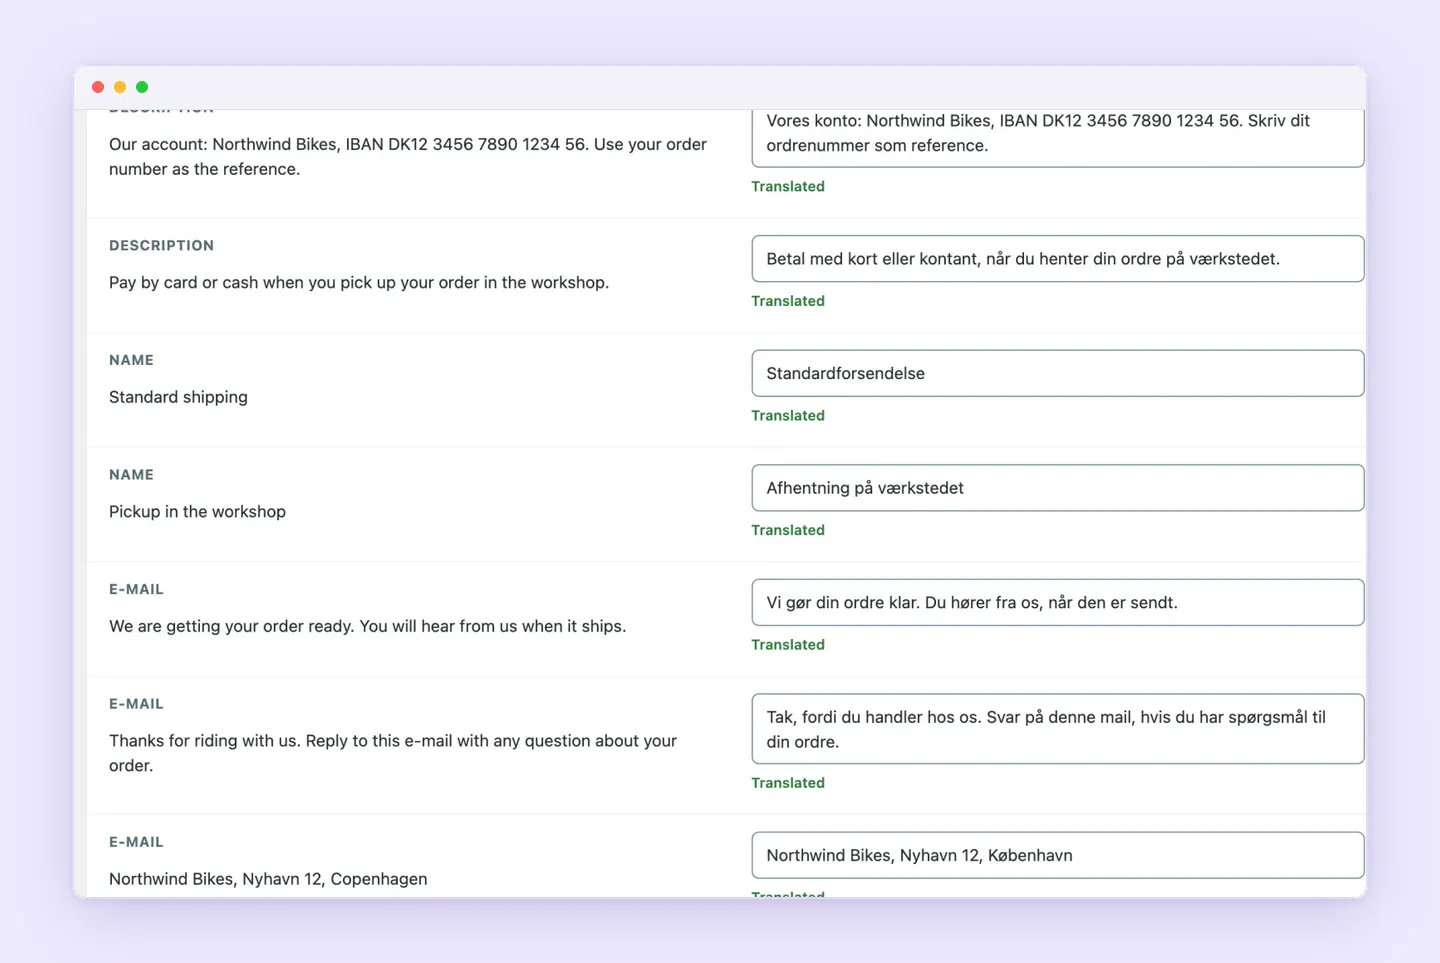Edit the "Betal med kort eller kontant" field
The width and height of the screenshot is (1440, 963).
coord(1057,259)
